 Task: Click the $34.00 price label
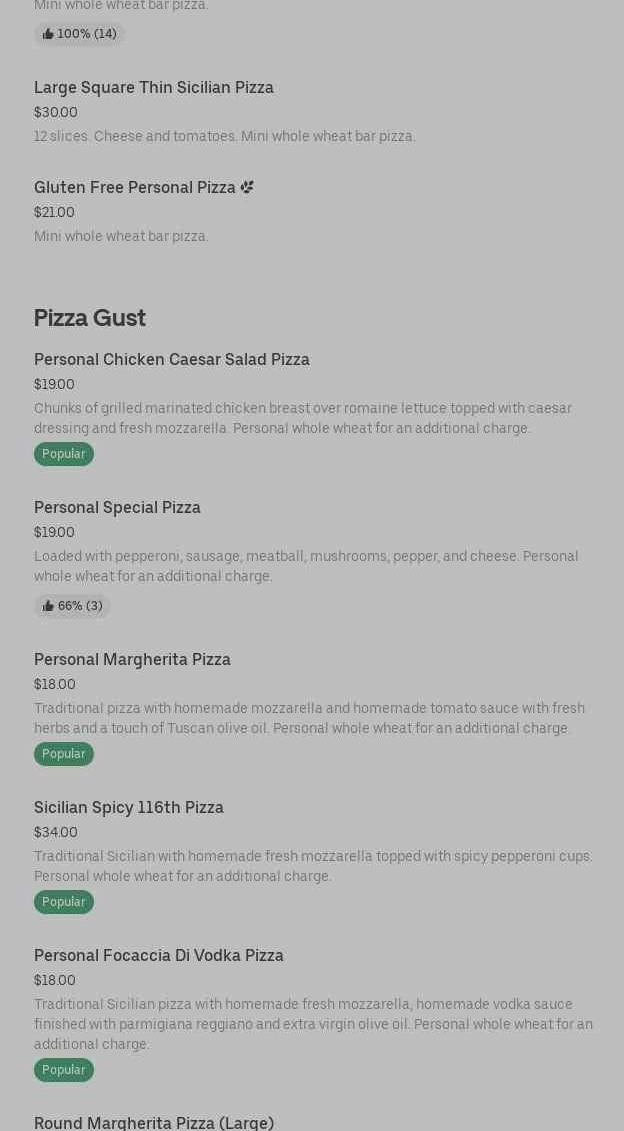[56, 833]
